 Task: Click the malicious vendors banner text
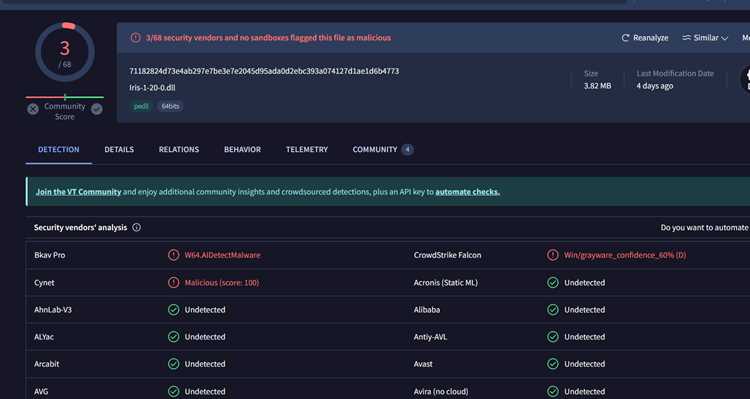tap(268, 37)
